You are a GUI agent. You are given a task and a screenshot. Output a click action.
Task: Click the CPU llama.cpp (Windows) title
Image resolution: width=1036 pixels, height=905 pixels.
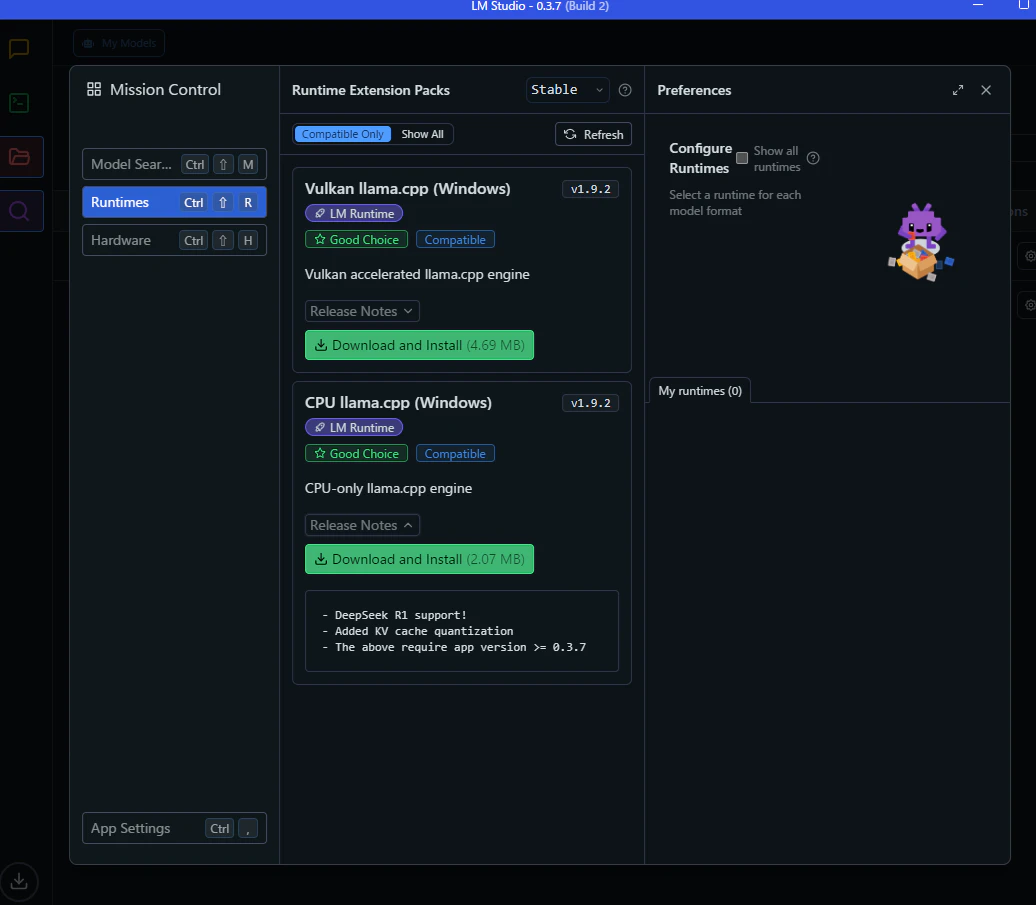click(398, 403)
